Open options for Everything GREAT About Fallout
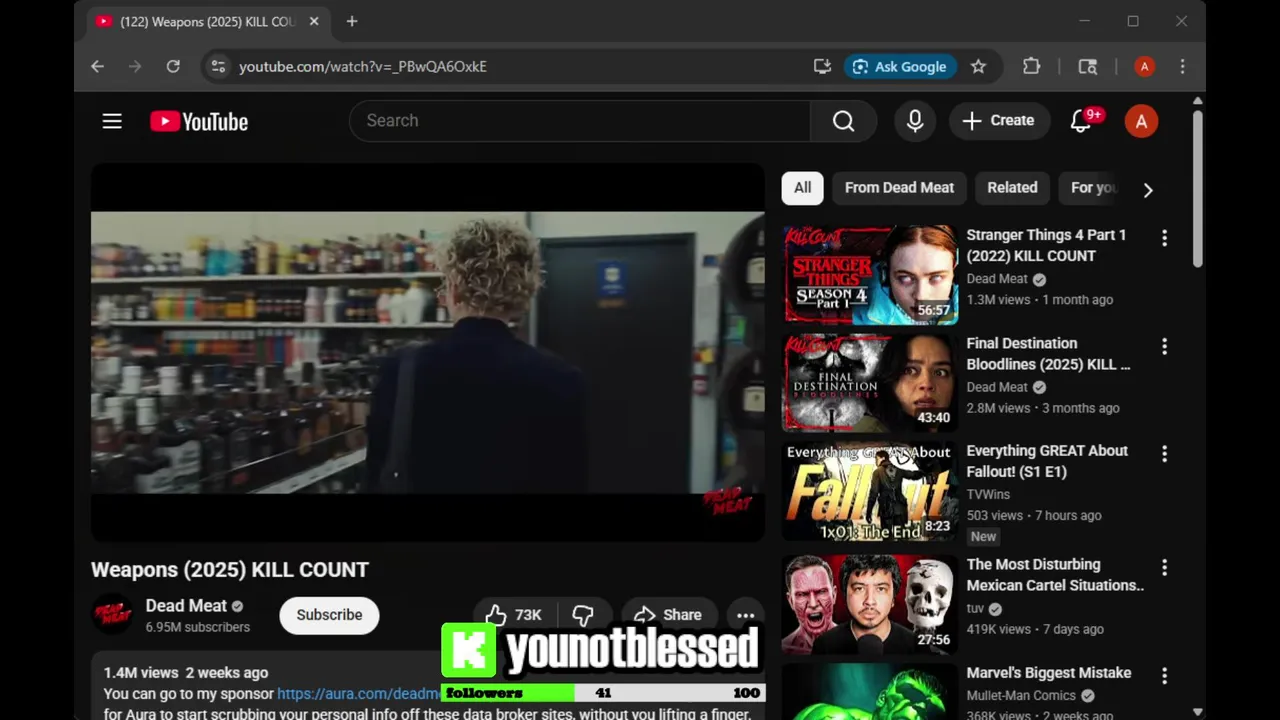This screenshot has width=1280, height=720. click(x=1164, y=454)
